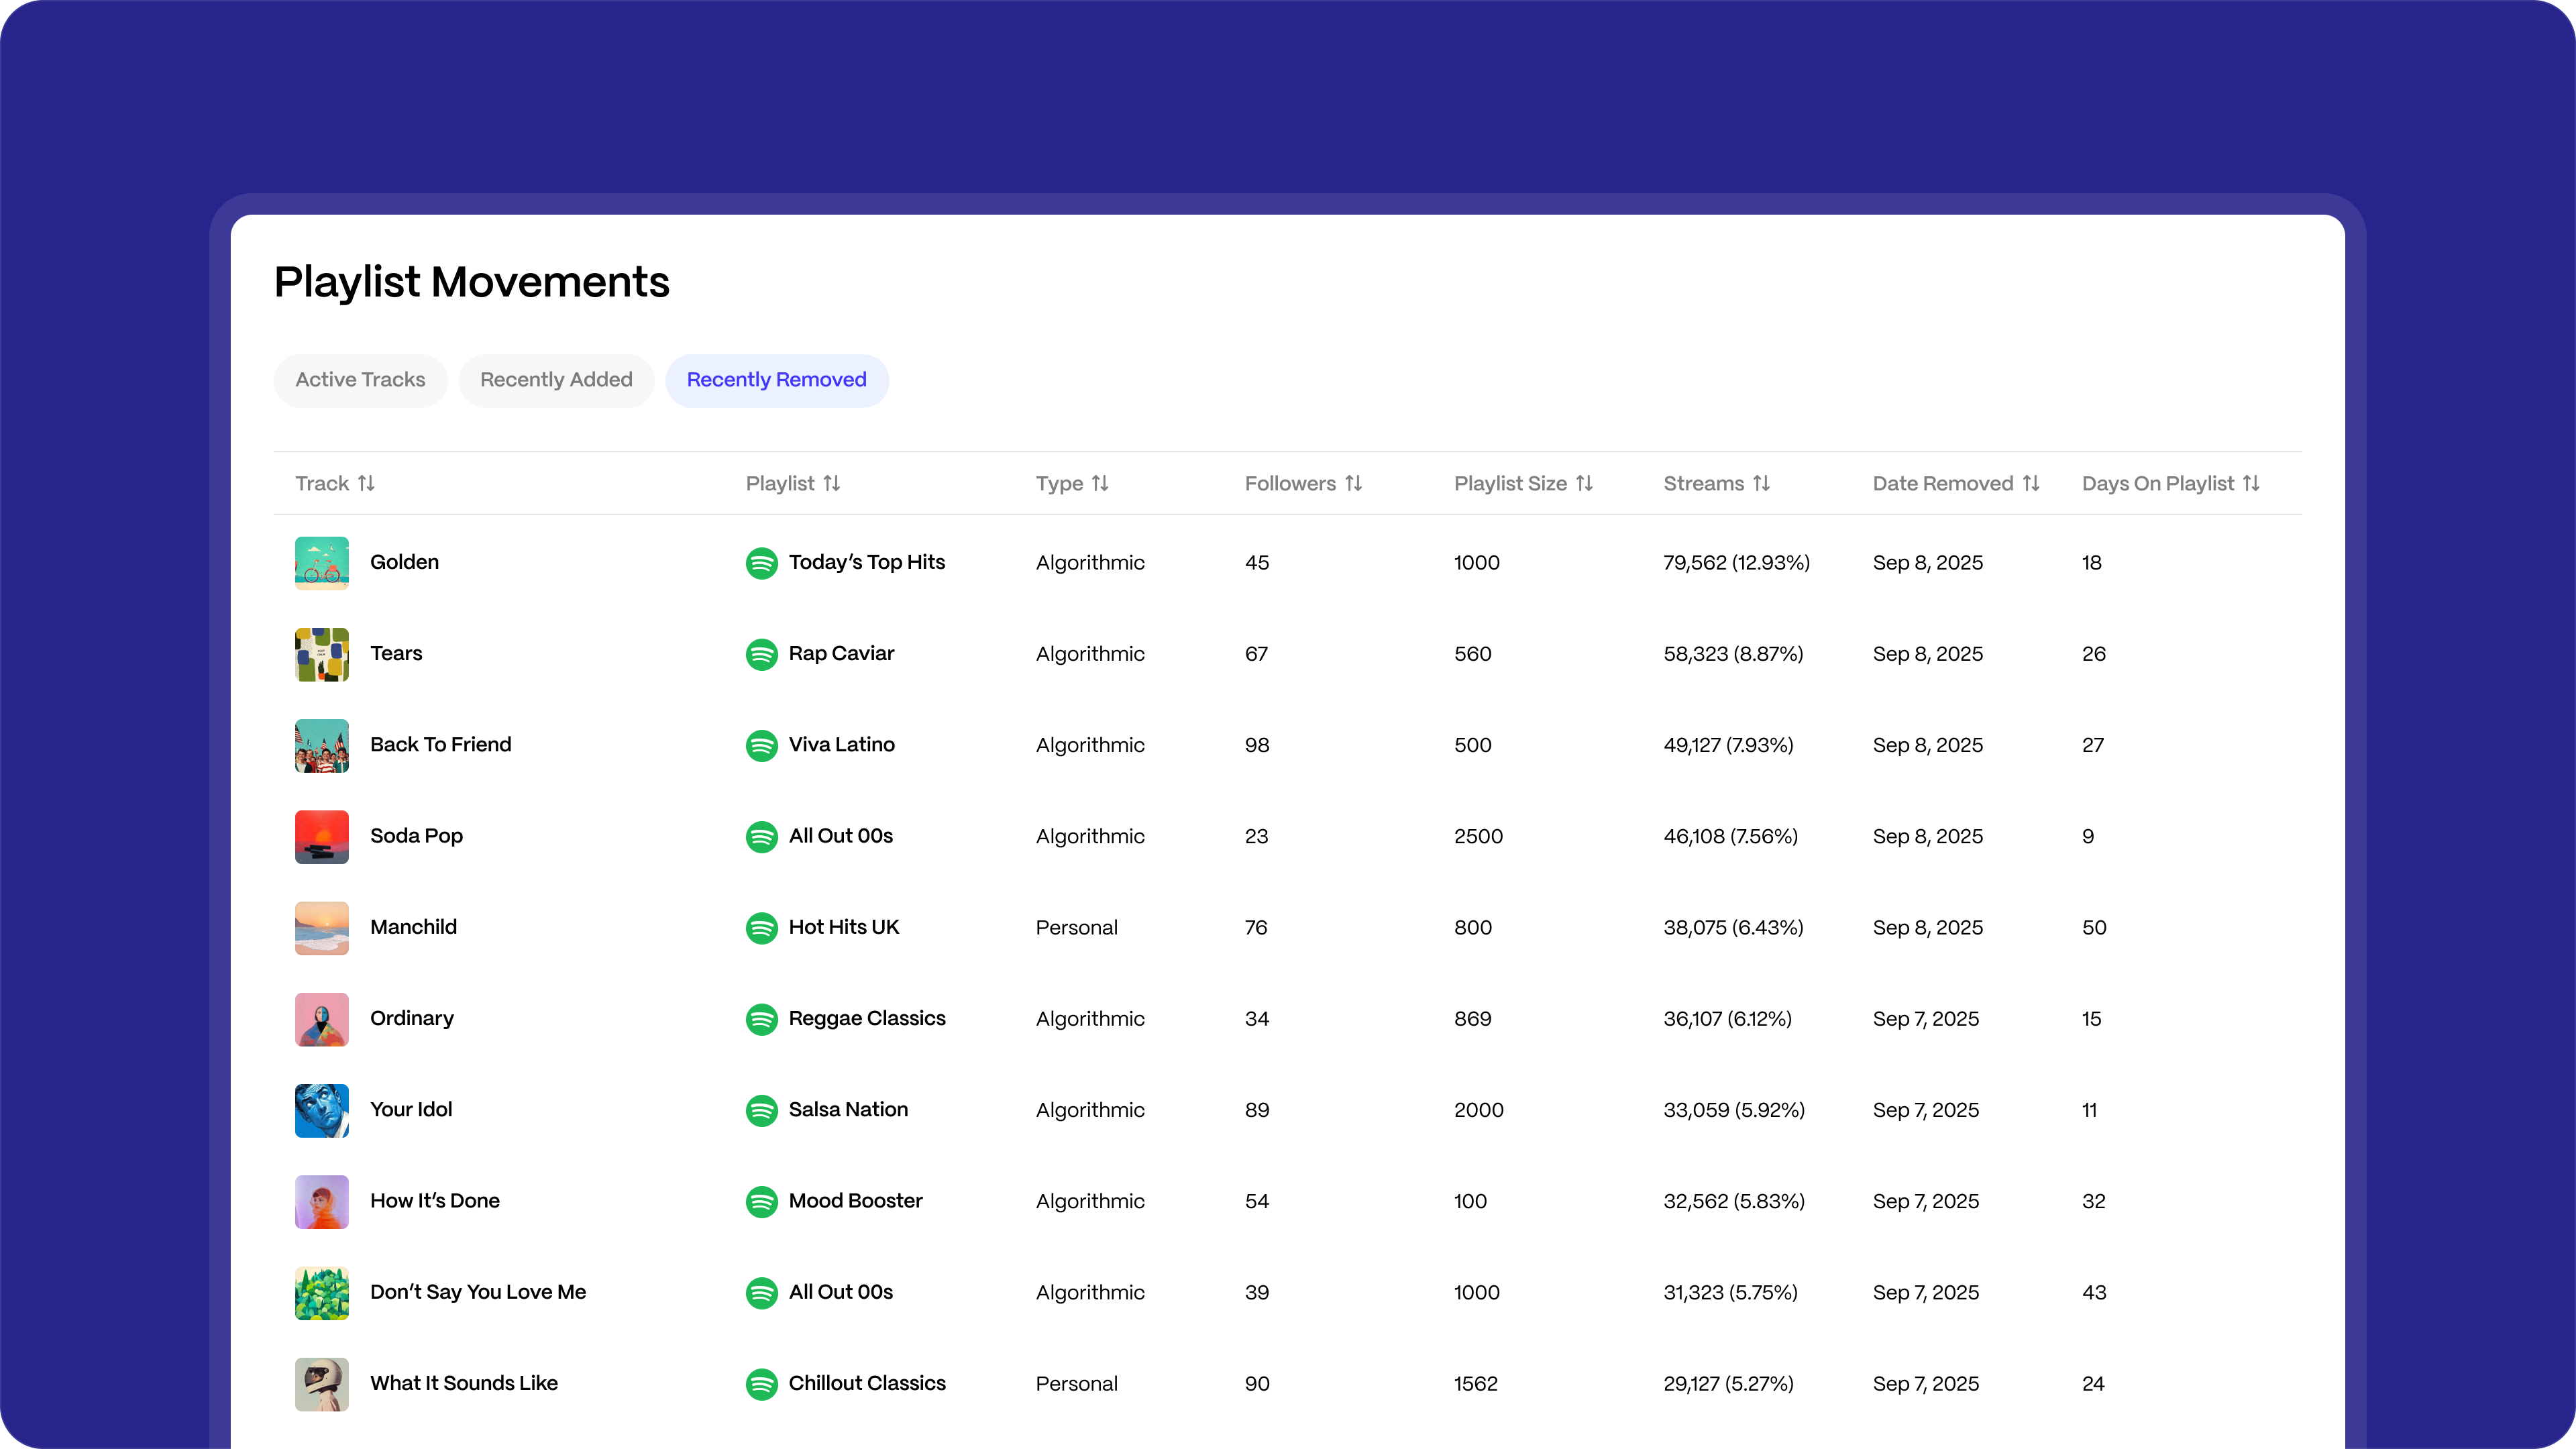The height and width of the screenshot is (1449, 2576).
Task: Click the Soda Pop cover art
Action: pos(321,837)
